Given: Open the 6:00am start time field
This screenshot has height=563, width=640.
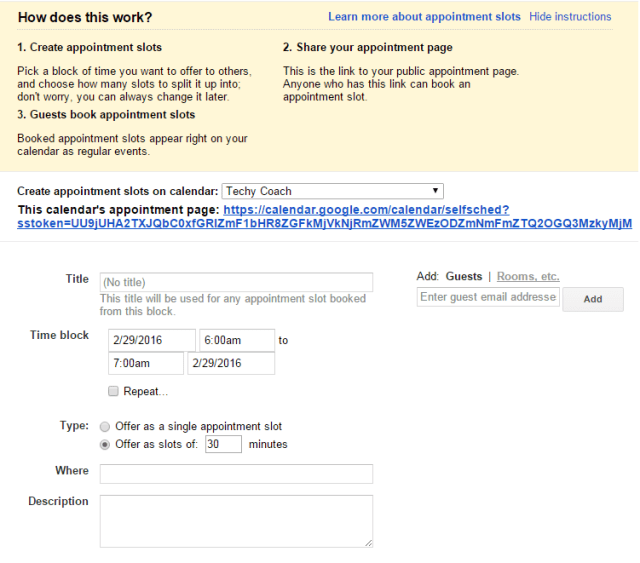Looking at the screenshot, I should (x=236, y=340).
